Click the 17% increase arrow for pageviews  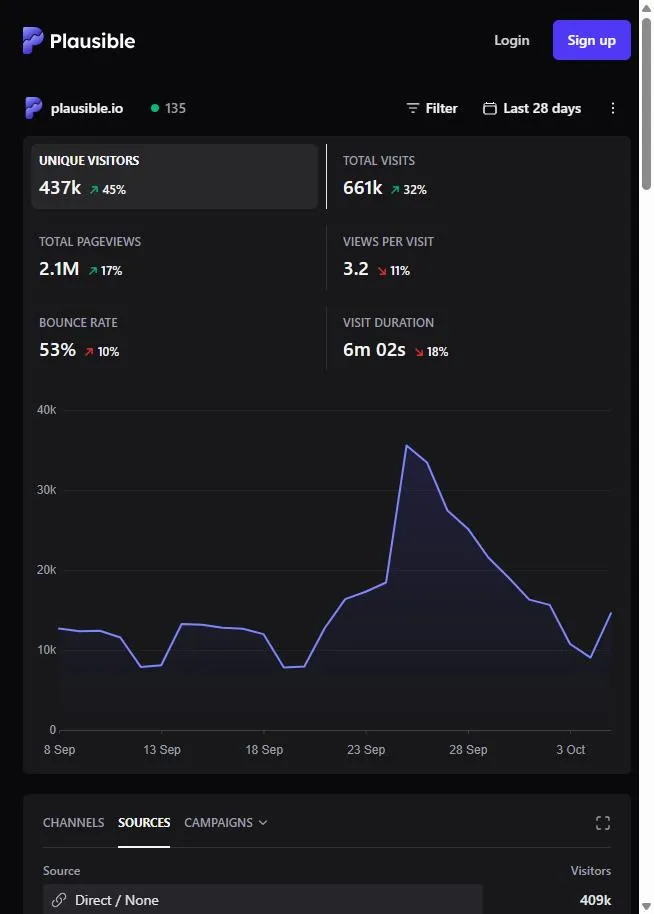[93, 270]
